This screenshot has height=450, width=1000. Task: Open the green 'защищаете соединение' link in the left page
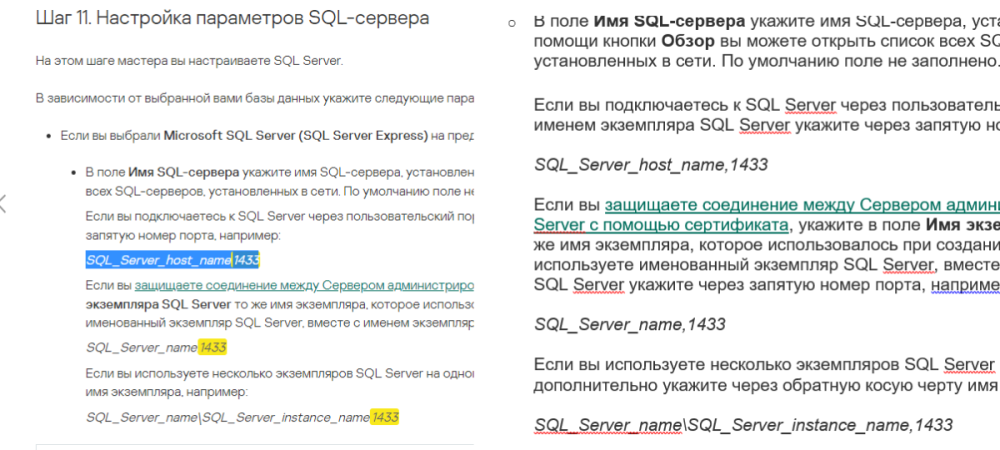click(x=304, y=284)
